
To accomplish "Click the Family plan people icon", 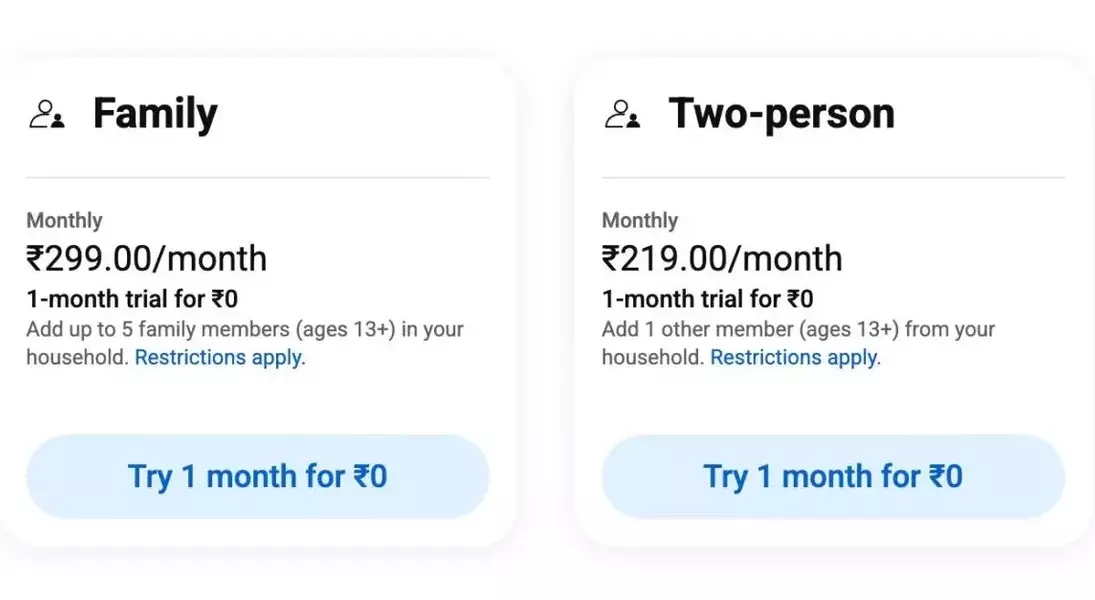I will tap(47, 115).
